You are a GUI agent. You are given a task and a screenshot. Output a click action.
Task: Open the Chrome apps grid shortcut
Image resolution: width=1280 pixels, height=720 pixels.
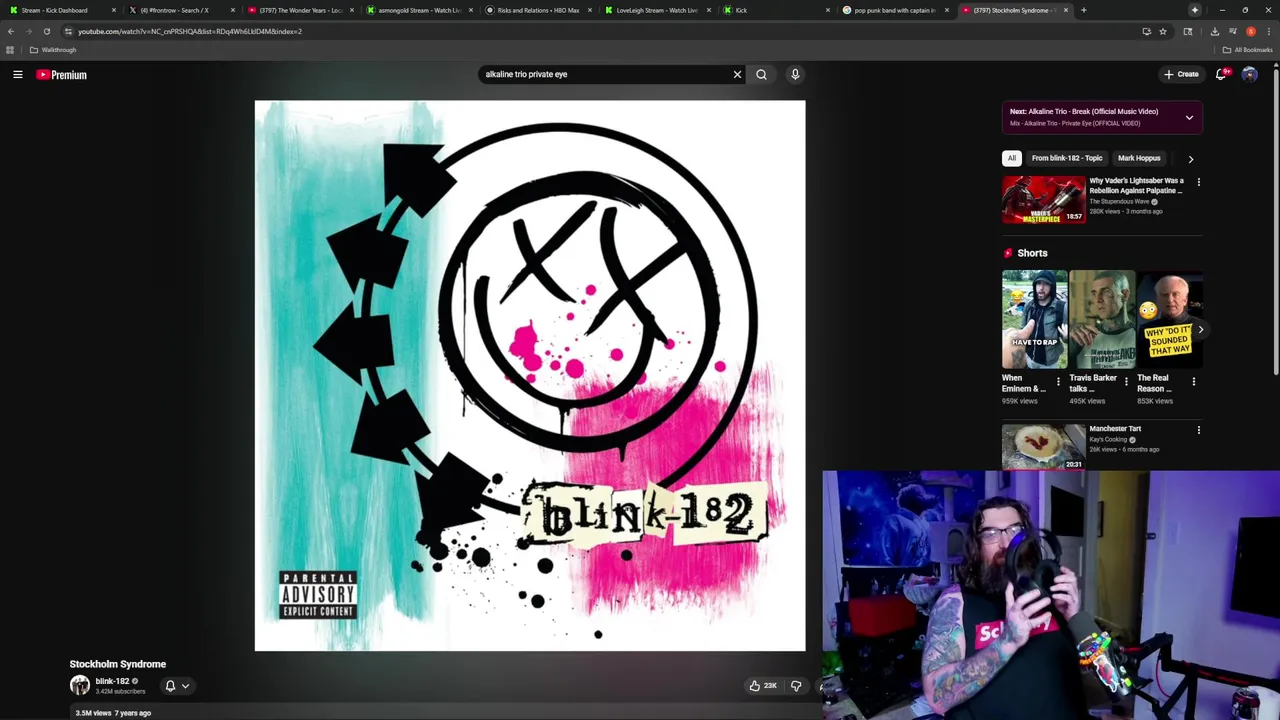[x=10, y=50]
